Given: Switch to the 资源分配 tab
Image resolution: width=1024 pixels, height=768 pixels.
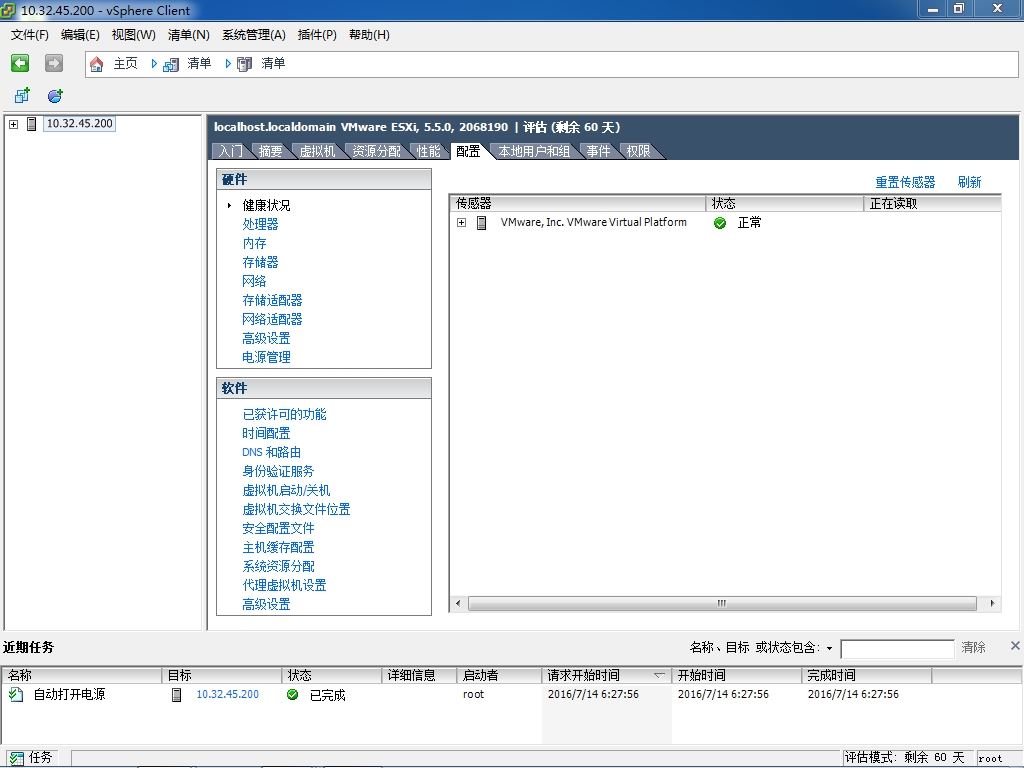Looking at the screenshot, I should (x=377, y=151).
